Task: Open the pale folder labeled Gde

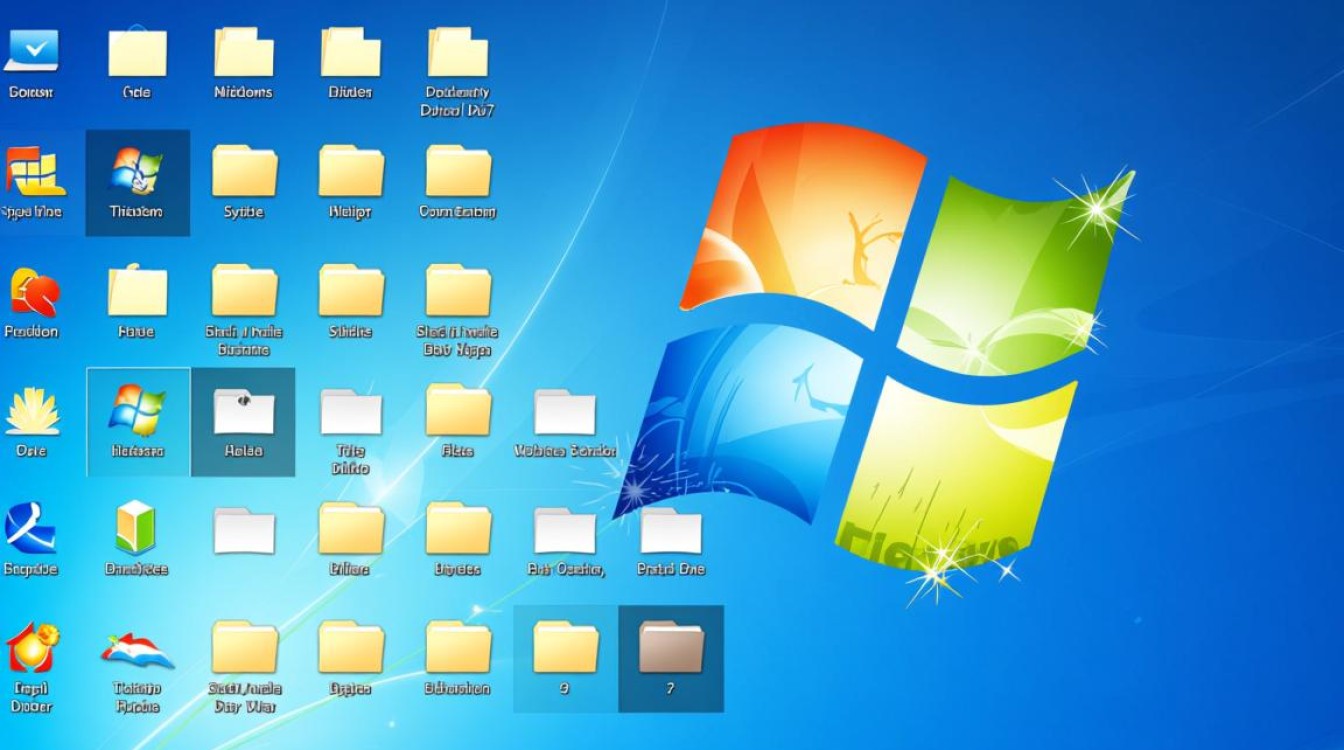Action: pyautogui.click(x=137, y=52)
